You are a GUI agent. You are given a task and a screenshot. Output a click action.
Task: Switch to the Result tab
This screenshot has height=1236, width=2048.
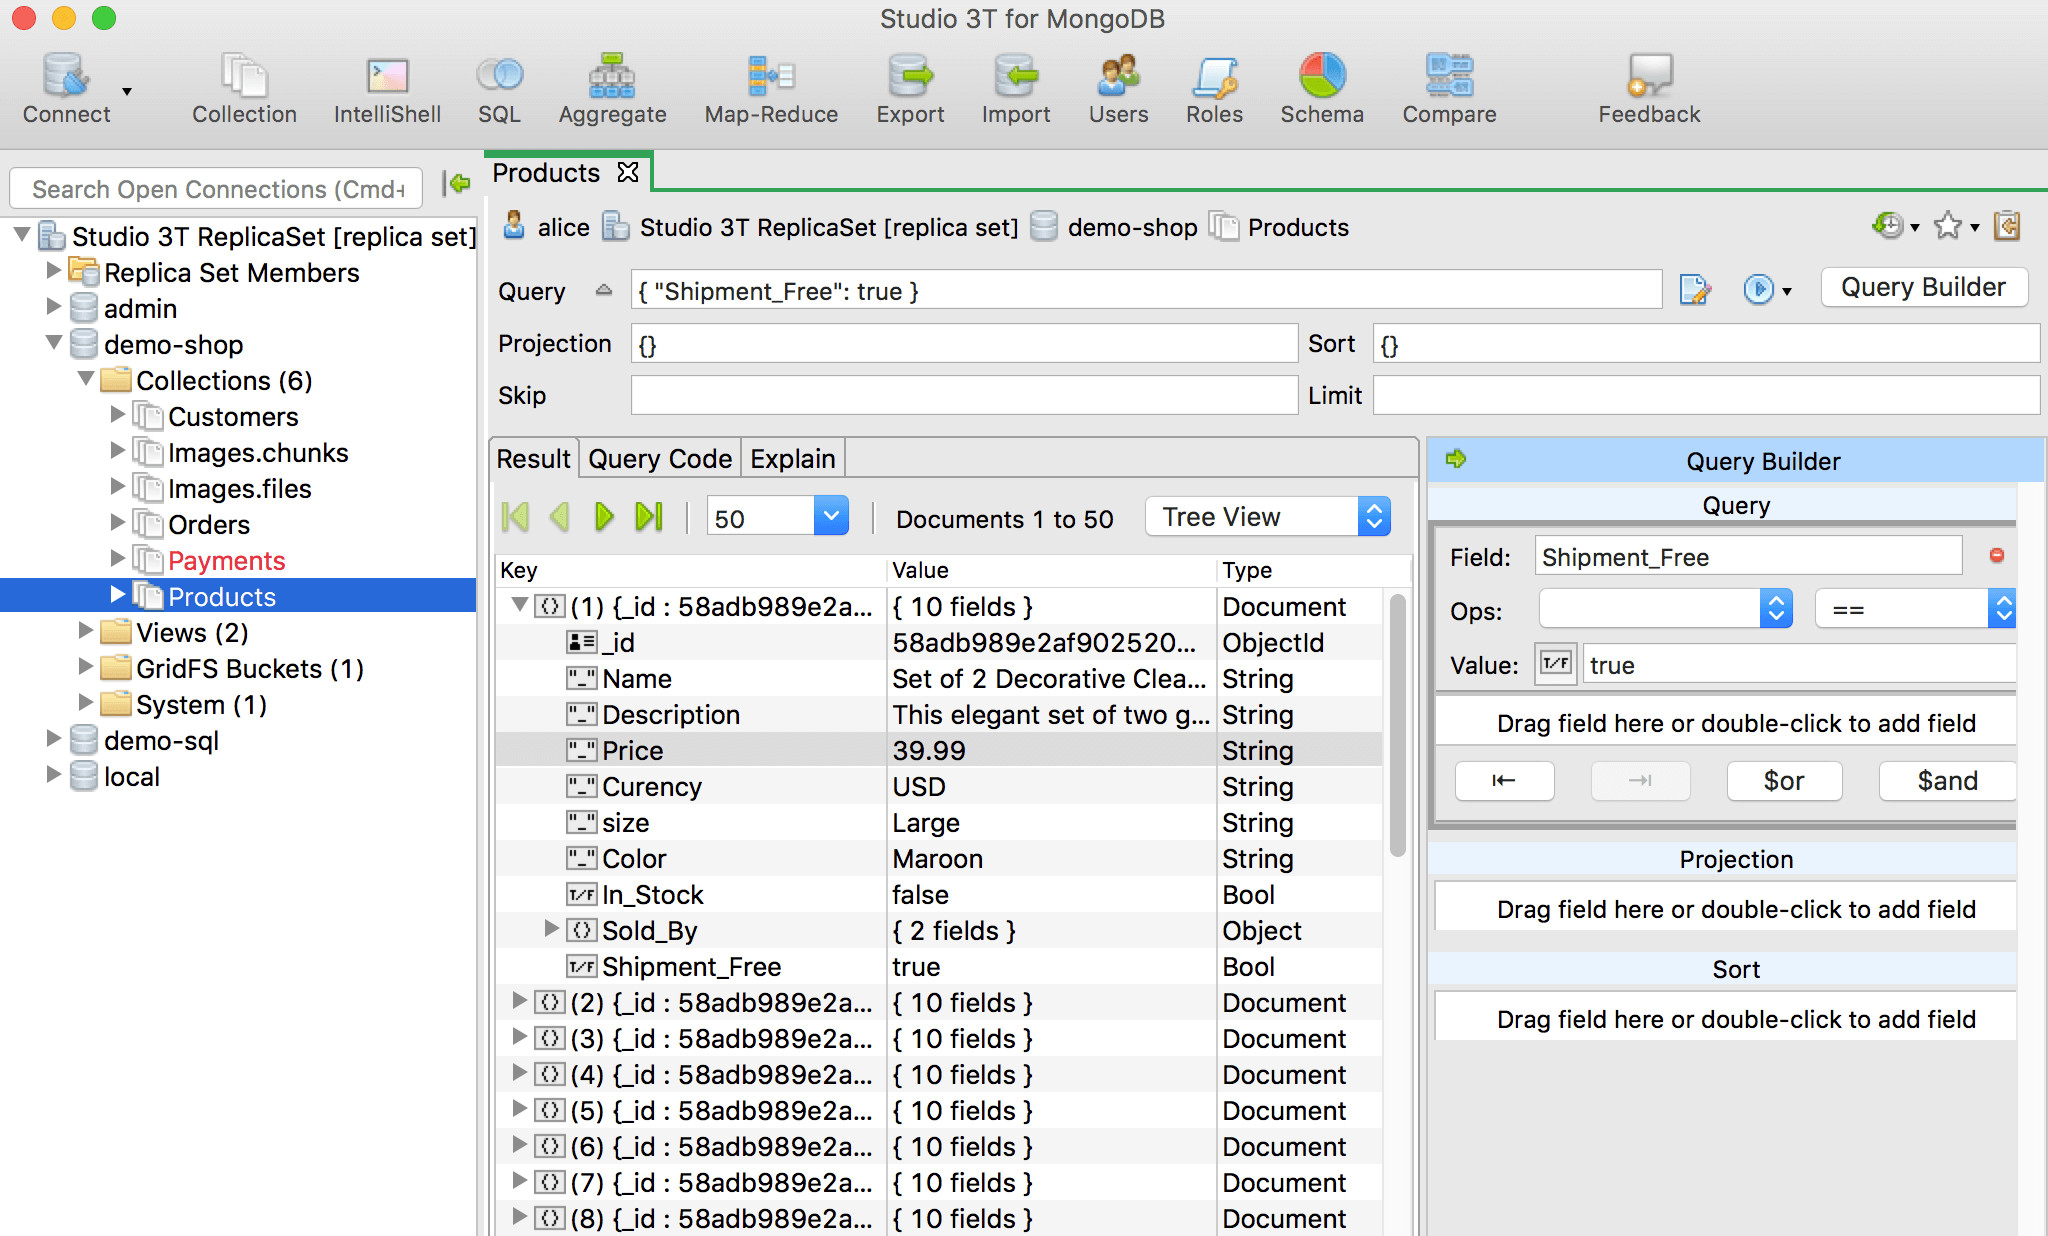click(x=534, y=458)
